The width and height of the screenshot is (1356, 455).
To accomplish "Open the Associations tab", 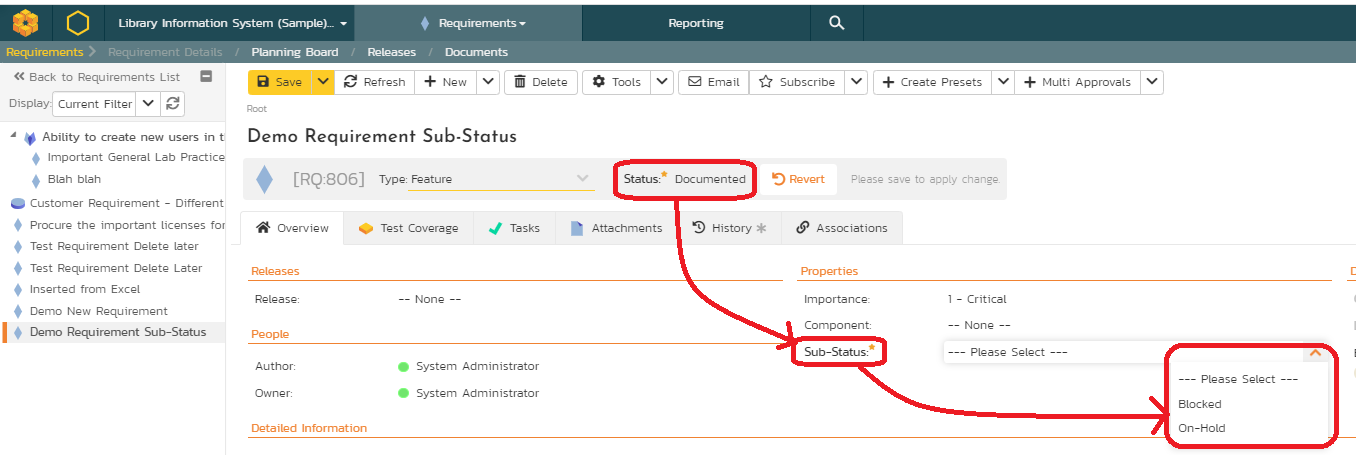I will point(841,228).
